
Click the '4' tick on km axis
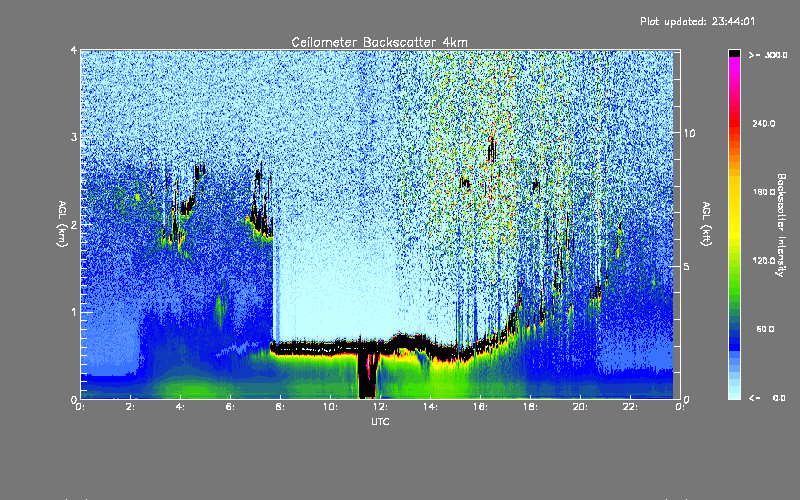pyautogui.click(x=74, y=51)
